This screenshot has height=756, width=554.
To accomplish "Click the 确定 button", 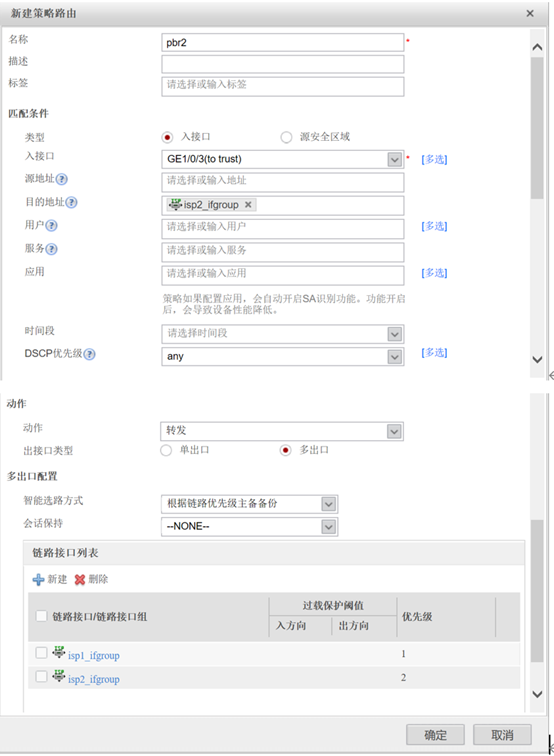I will tap(435, 735).
